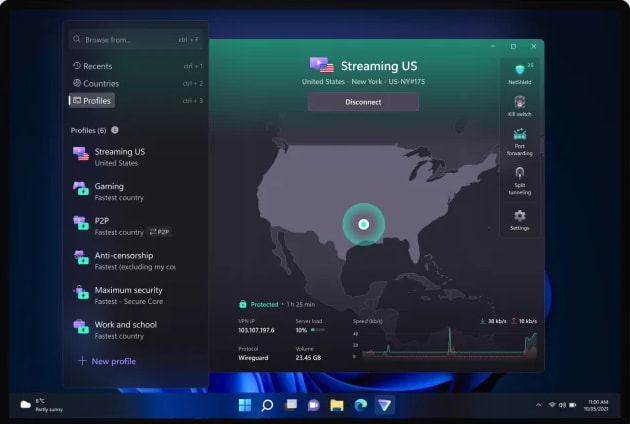
Task: Click the volume tray icon
Action: click(x=562, y=405)
